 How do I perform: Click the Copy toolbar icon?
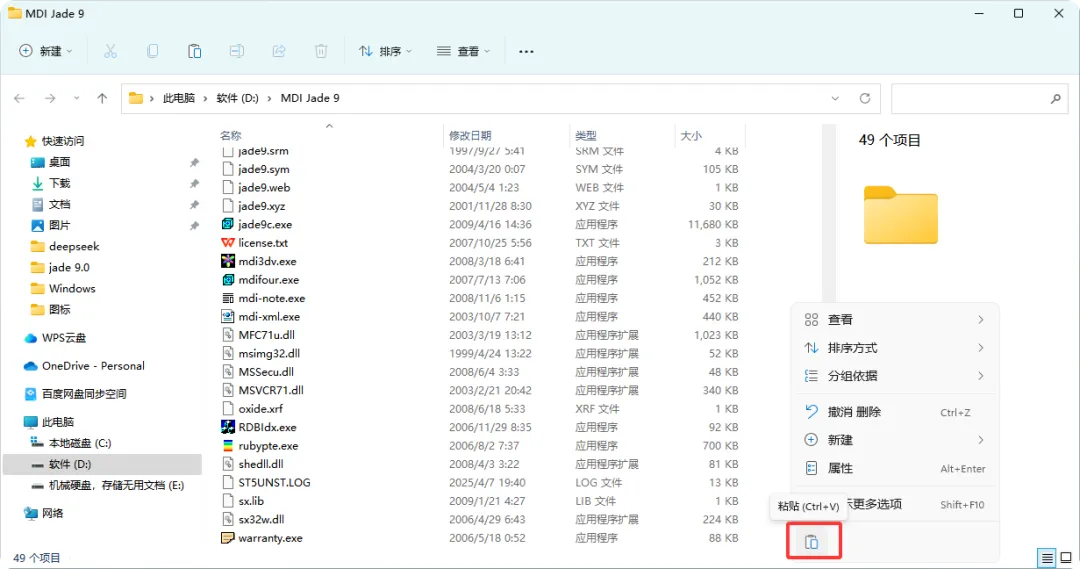[x=152, y=51]
